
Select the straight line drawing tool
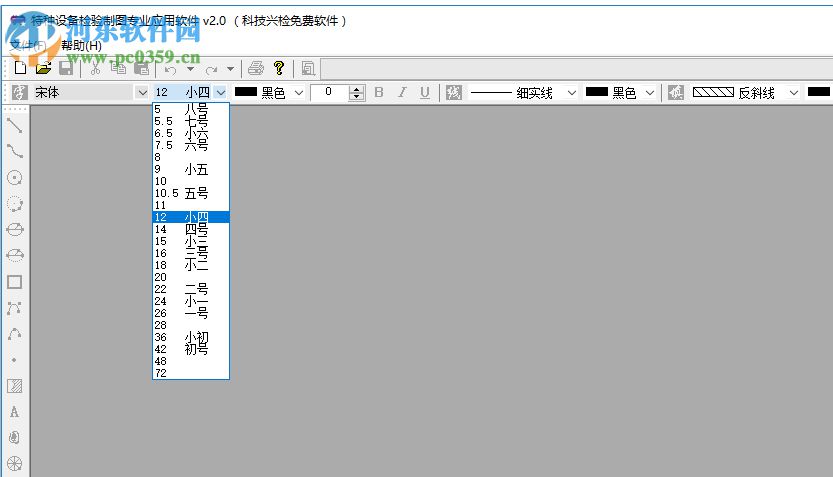pos(14,125)
